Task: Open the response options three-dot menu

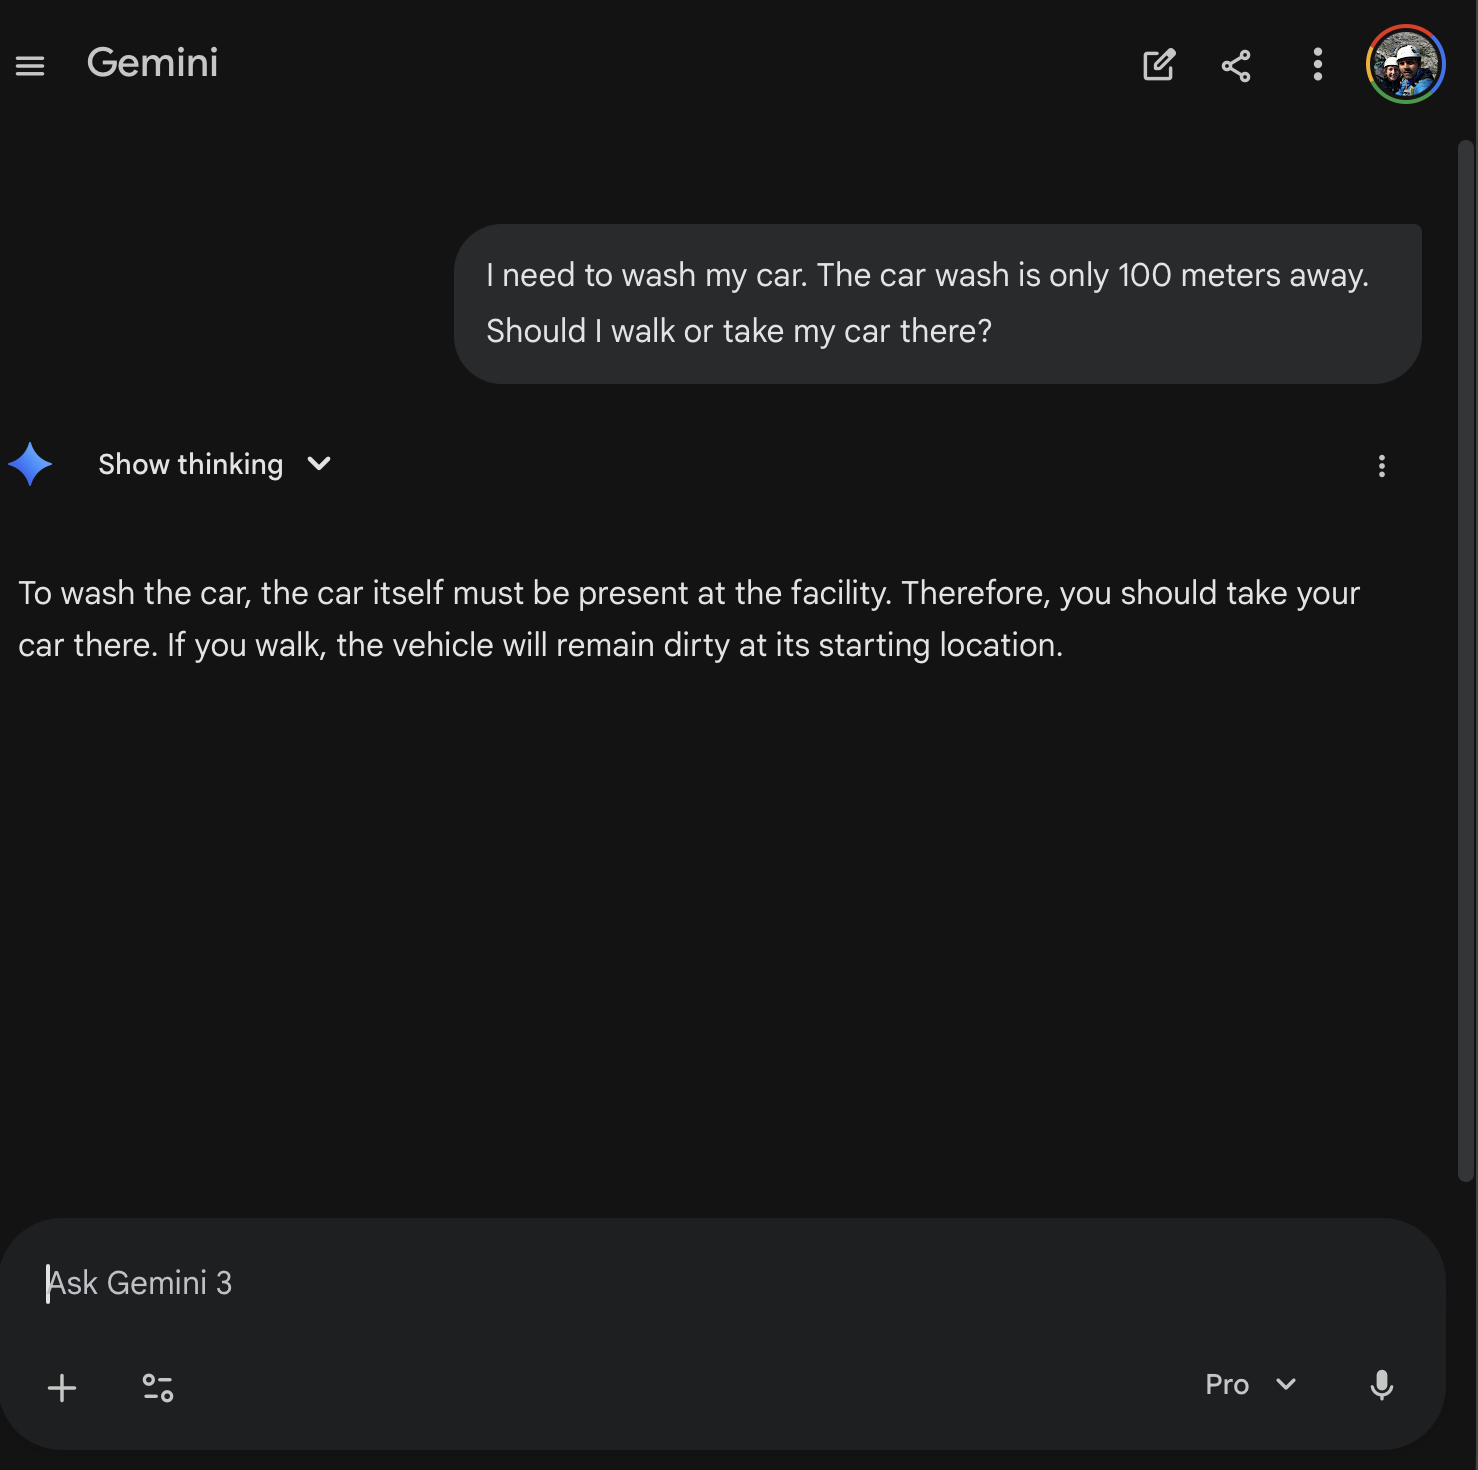Action: coord(1381,466)
